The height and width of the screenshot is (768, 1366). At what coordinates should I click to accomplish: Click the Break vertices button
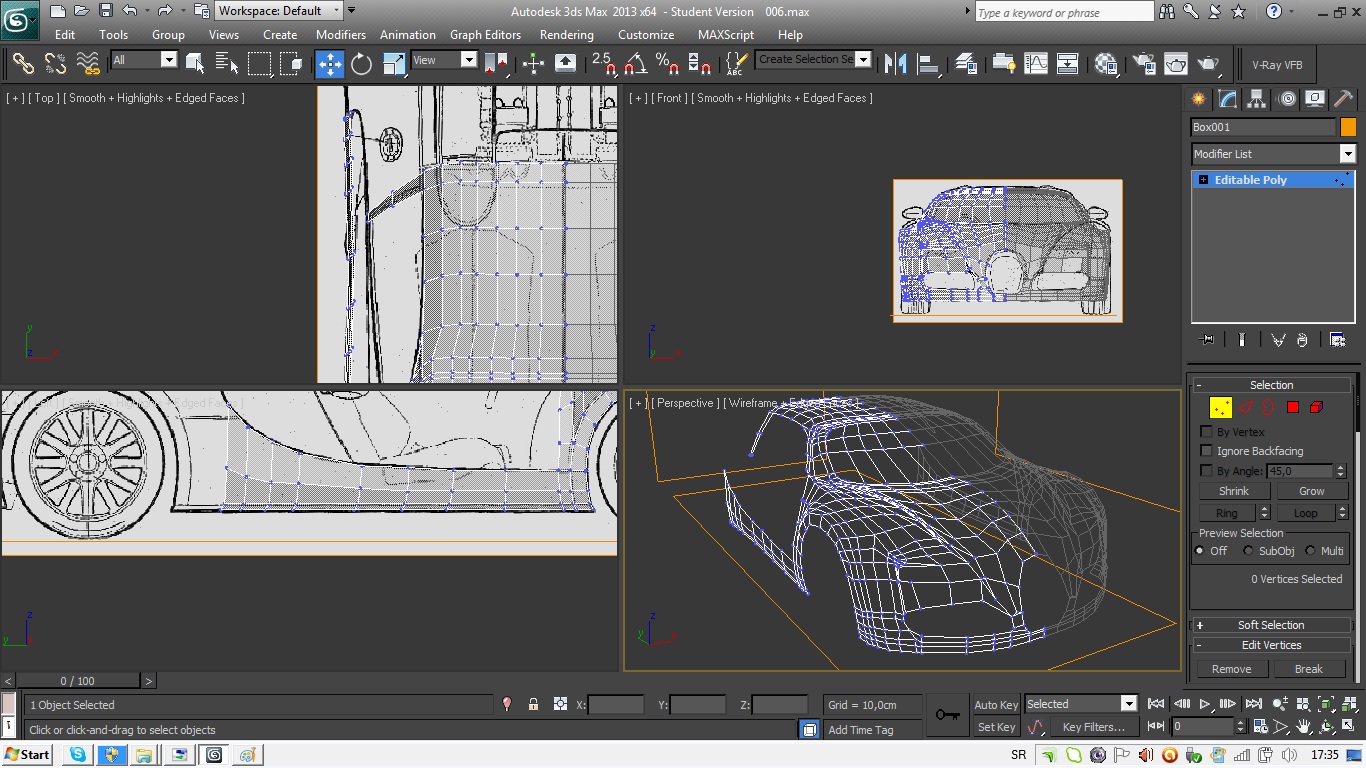1309,669
